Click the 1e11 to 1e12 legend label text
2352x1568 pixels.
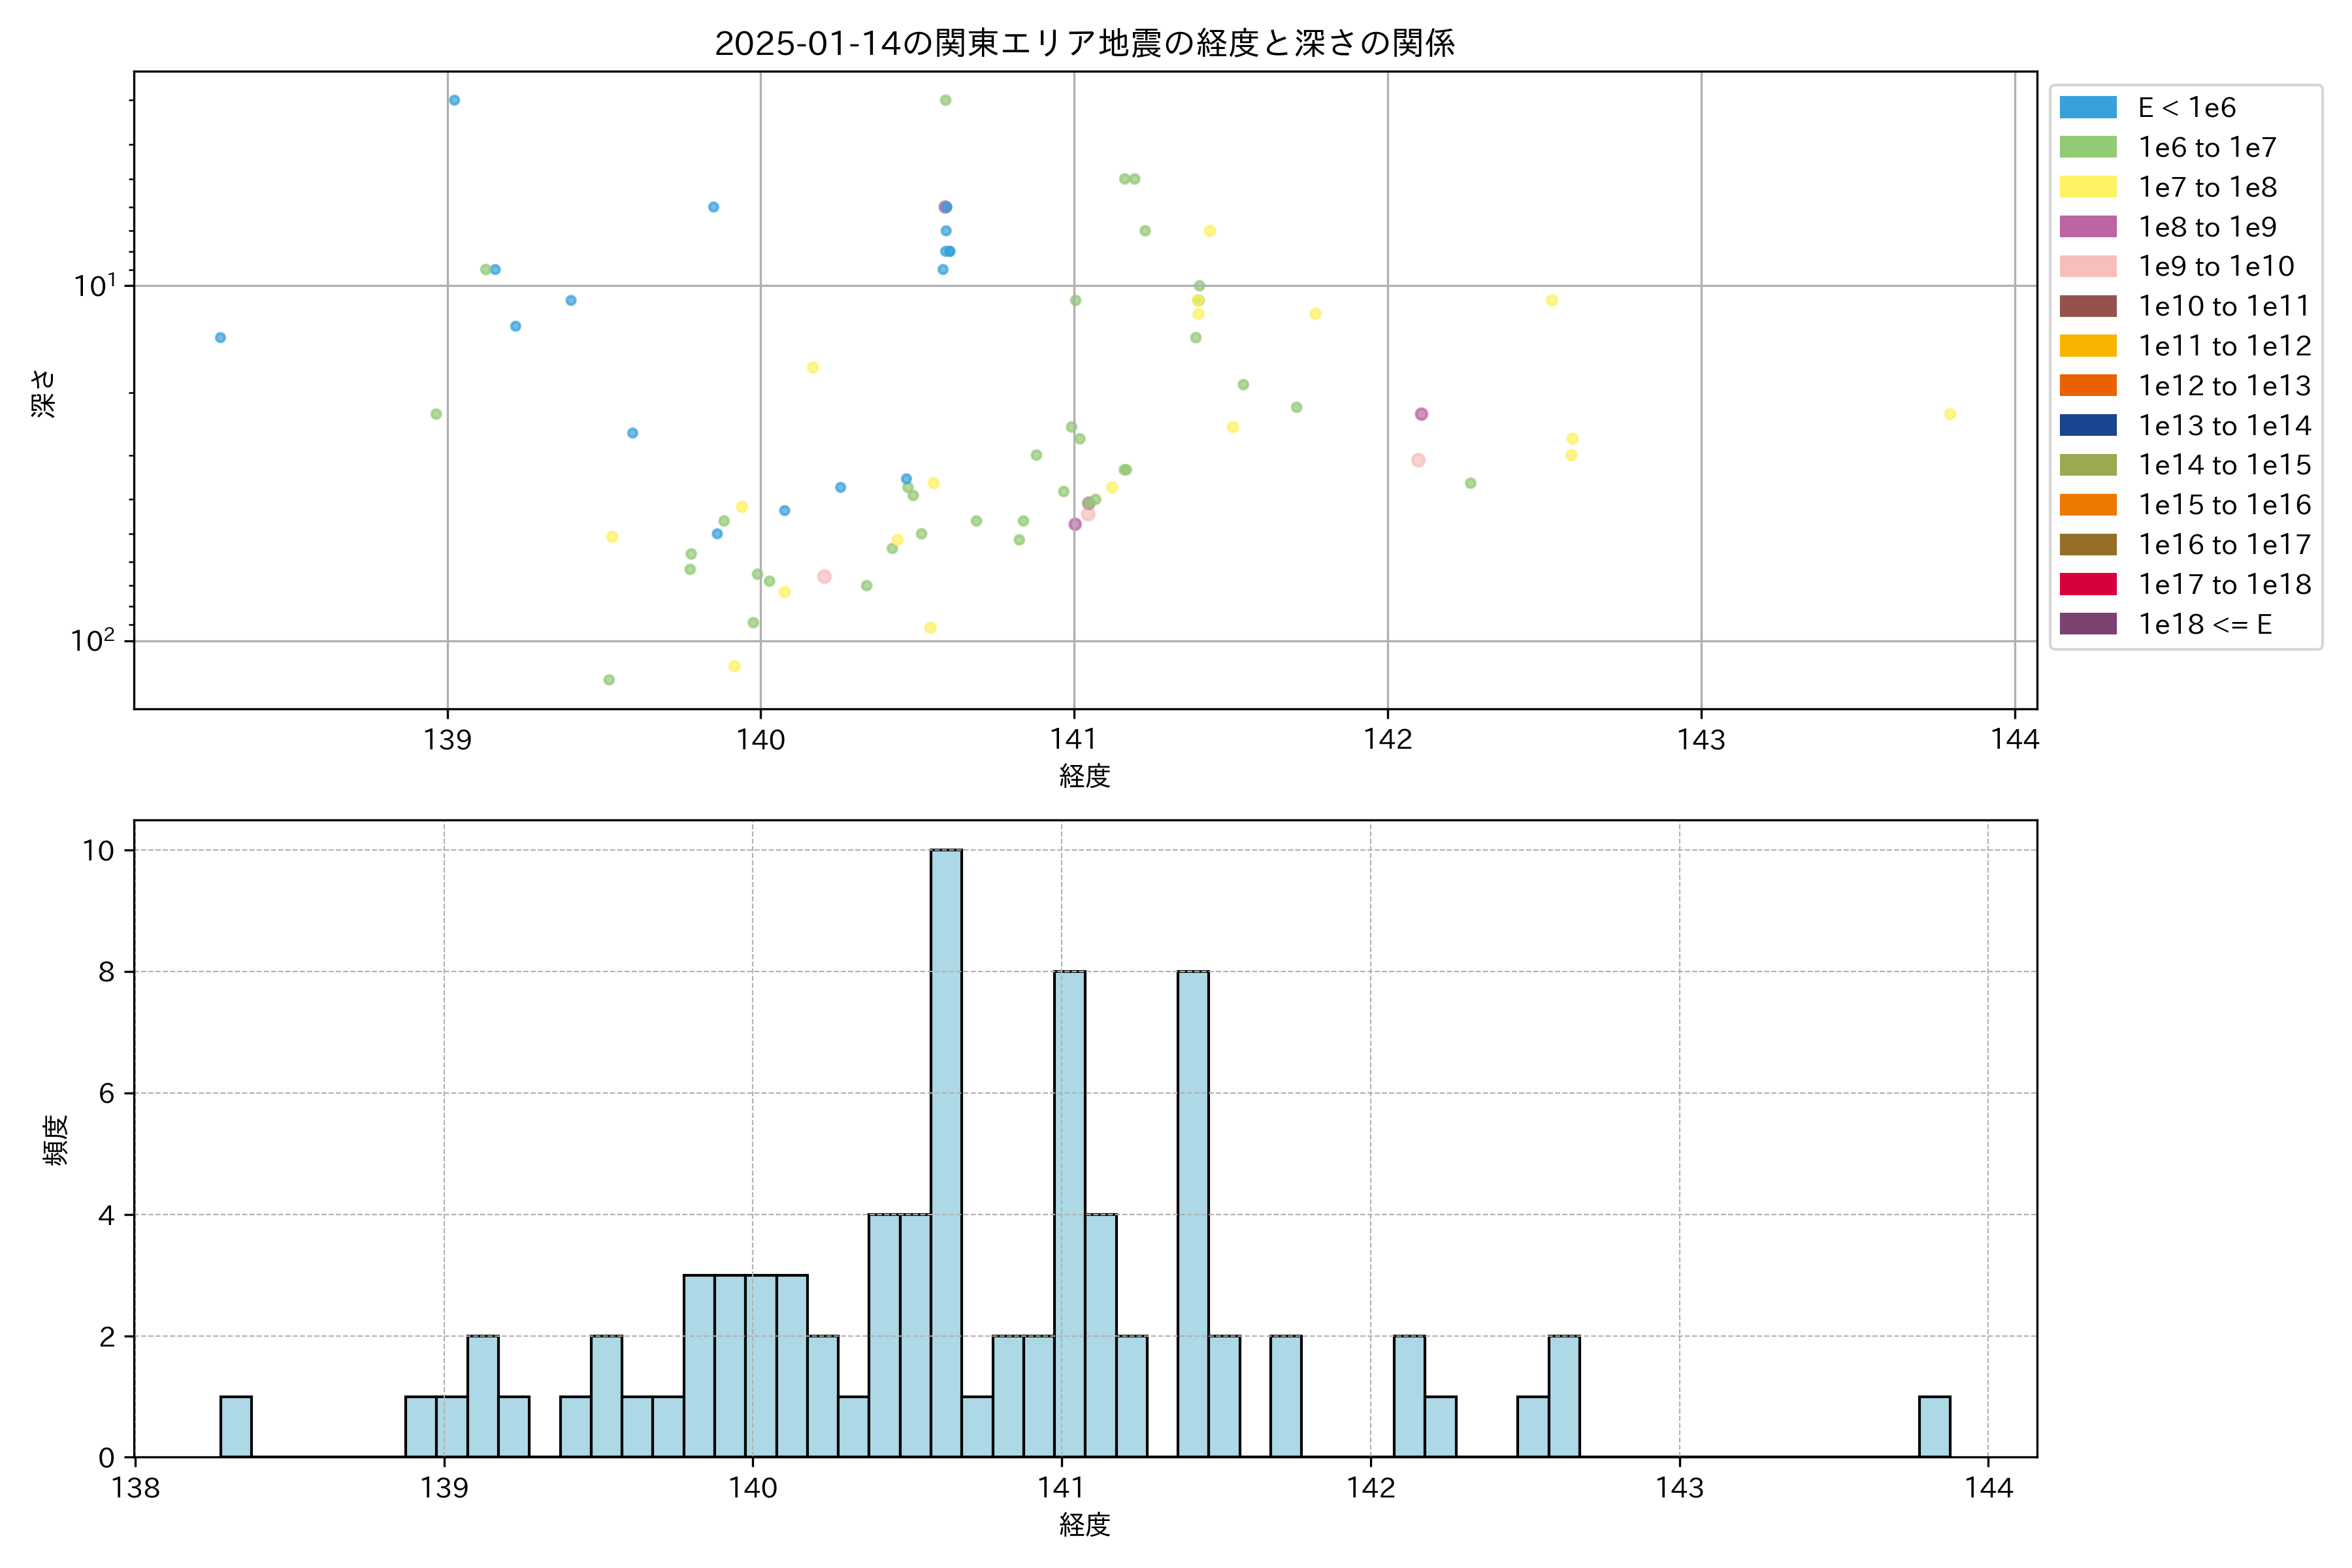2224,346
